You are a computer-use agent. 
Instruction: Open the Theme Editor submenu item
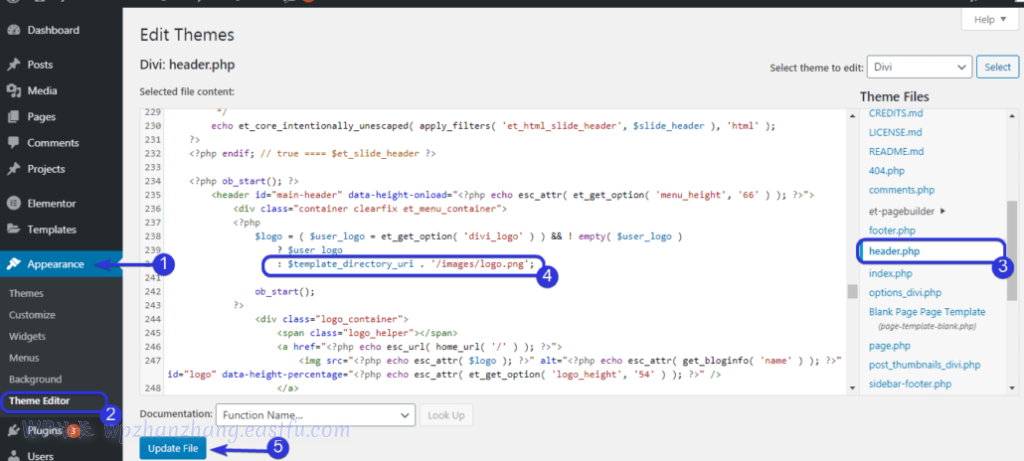38,401
